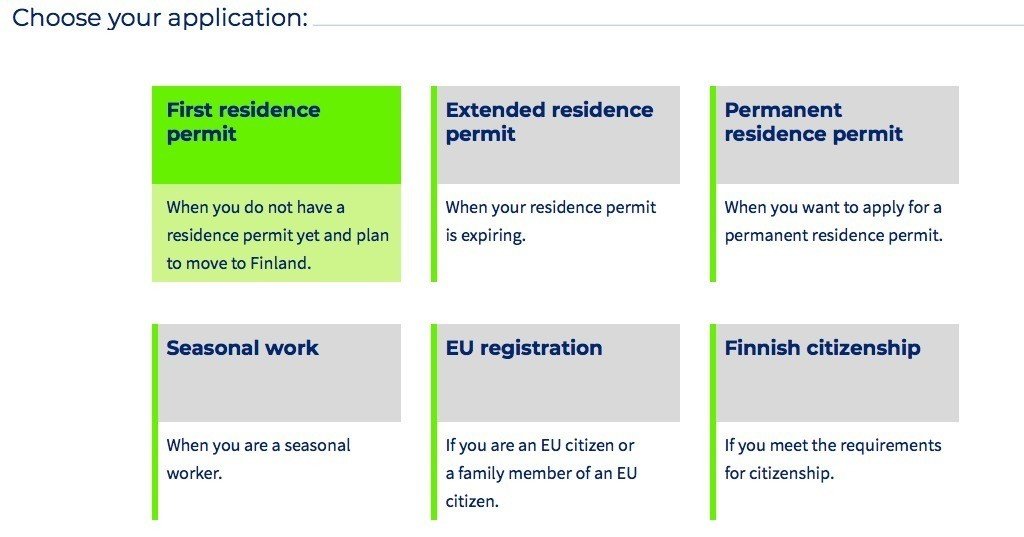Click green accent bar beside Finnish citizenship

pos(713,422)
